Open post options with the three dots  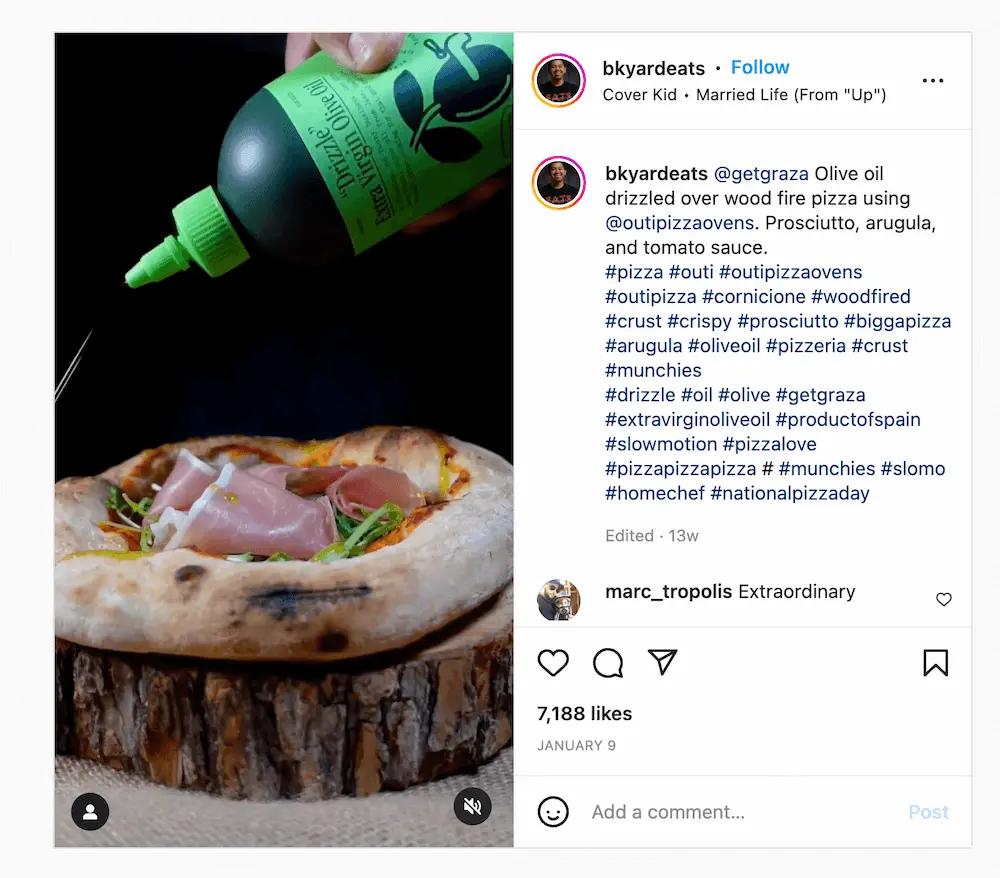pos(933,80)
